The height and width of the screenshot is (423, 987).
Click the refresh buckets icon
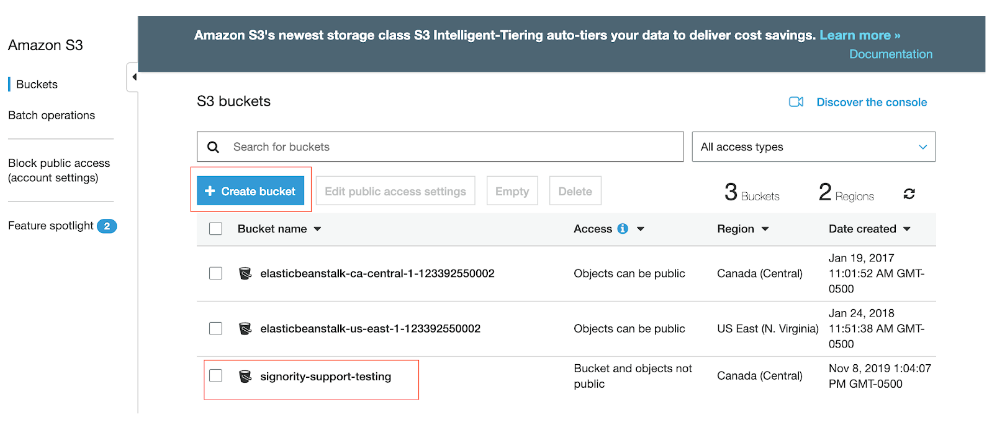(x=909, y=193)
